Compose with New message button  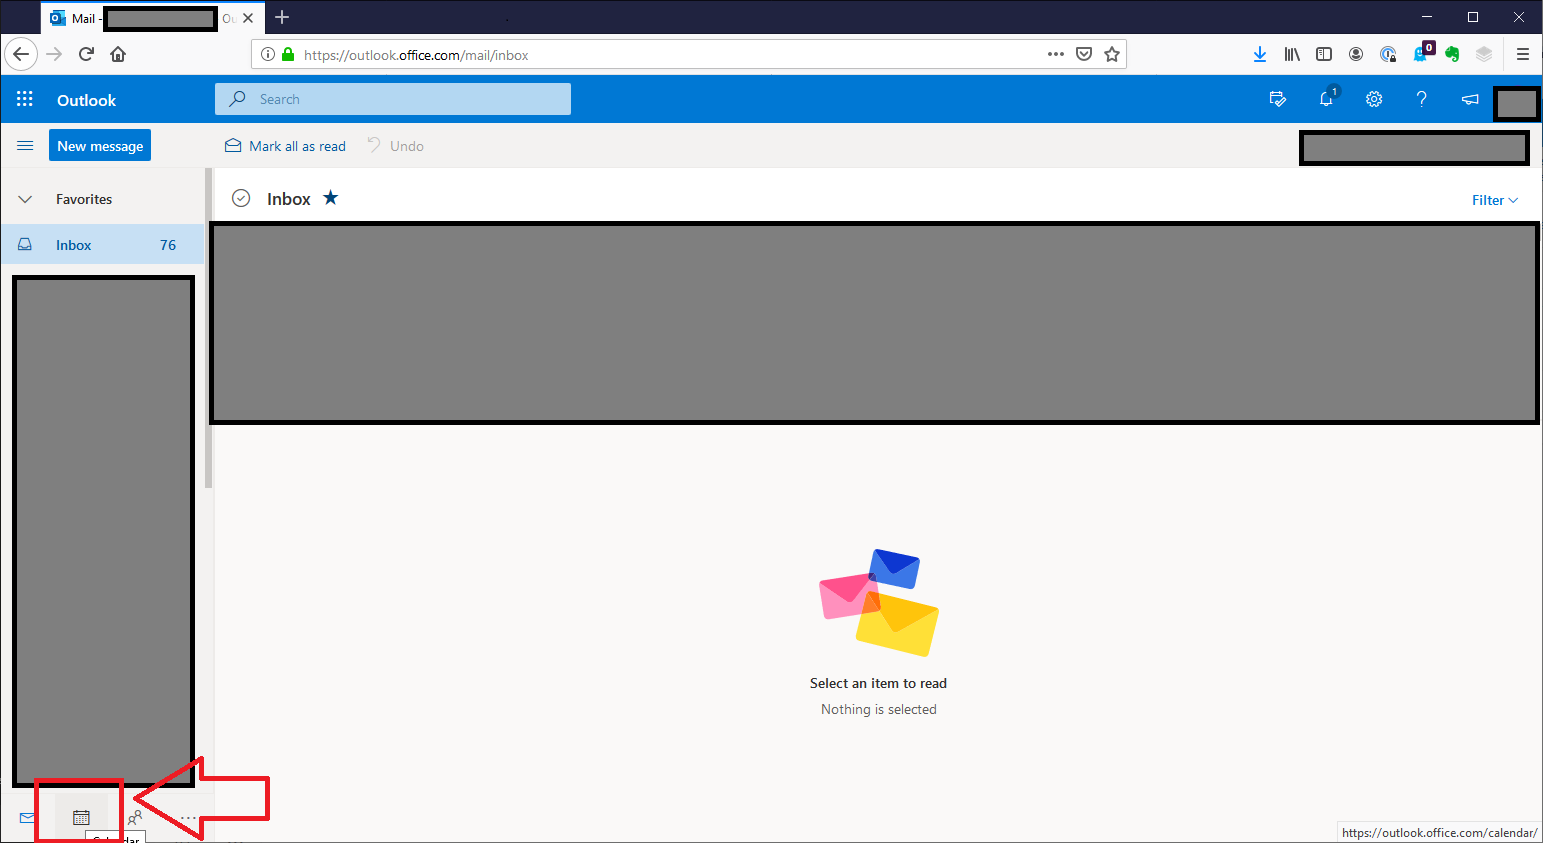pyautogui.click(x=100, y=145)
